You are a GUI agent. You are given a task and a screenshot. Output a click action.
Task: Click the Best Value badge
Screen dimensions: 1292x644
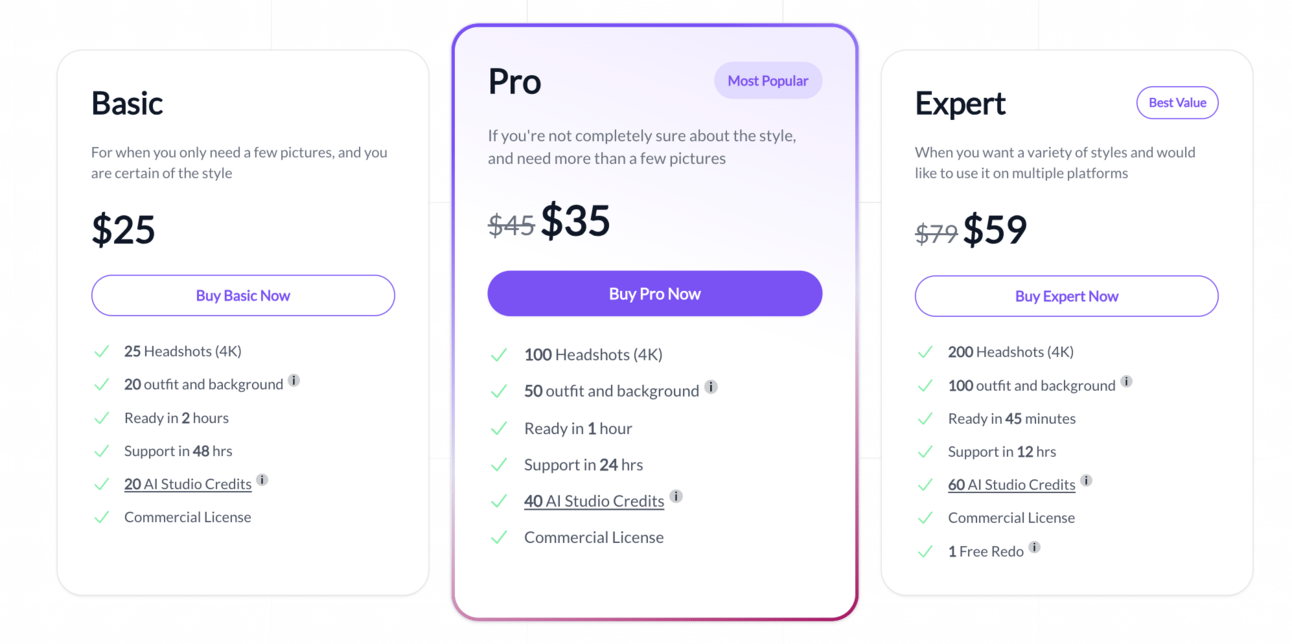(x=1177, y=103)
